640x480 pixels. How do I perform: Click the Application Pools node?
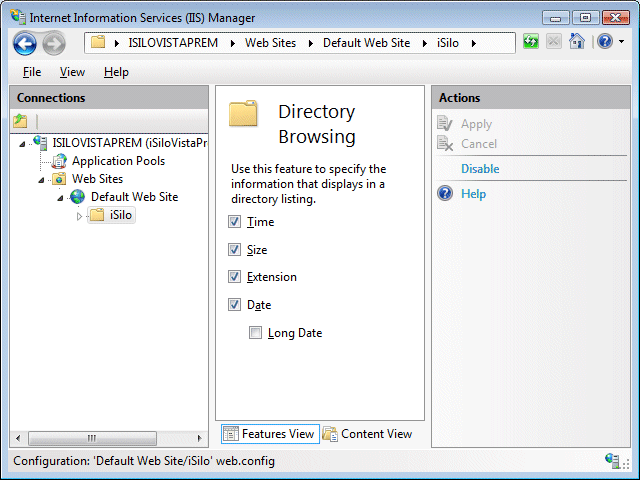pos(118,161)
